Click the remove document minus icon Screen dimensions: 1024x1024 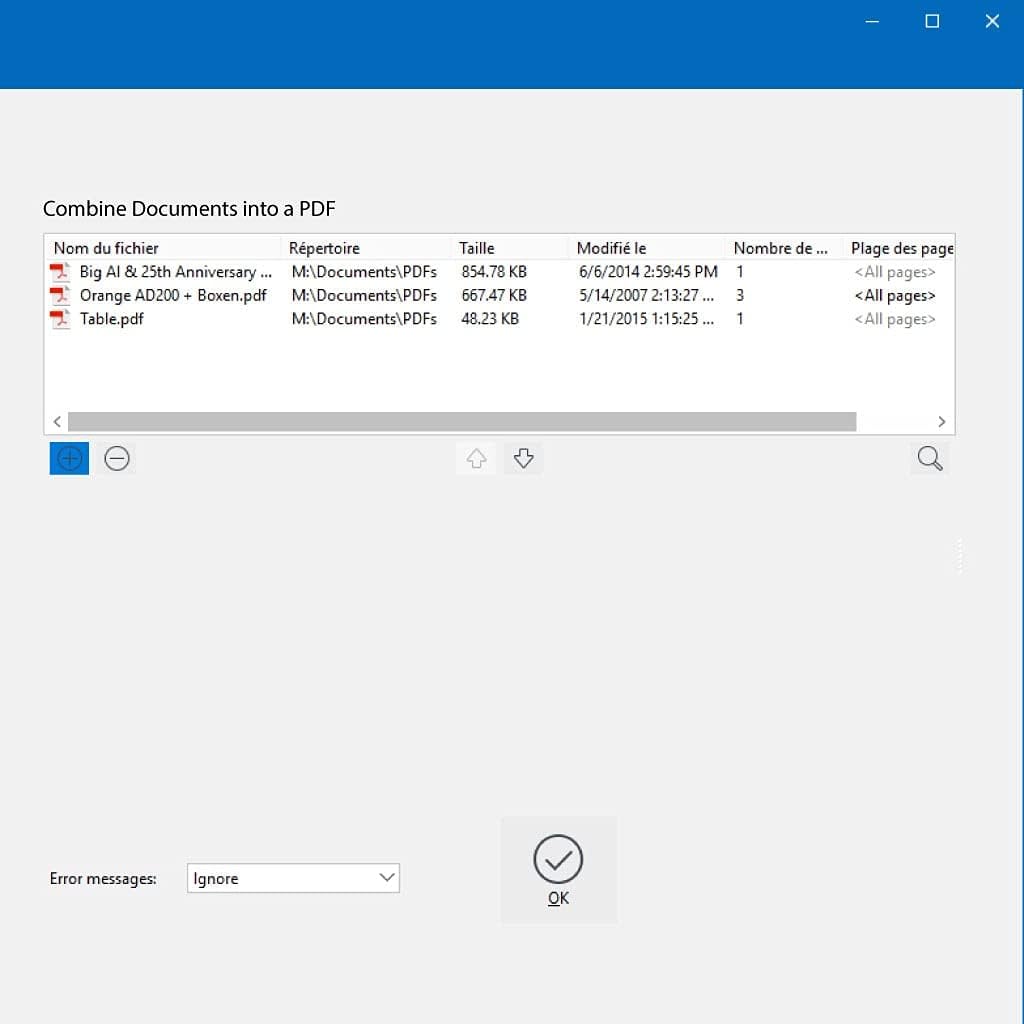click(x=117, y=458)
